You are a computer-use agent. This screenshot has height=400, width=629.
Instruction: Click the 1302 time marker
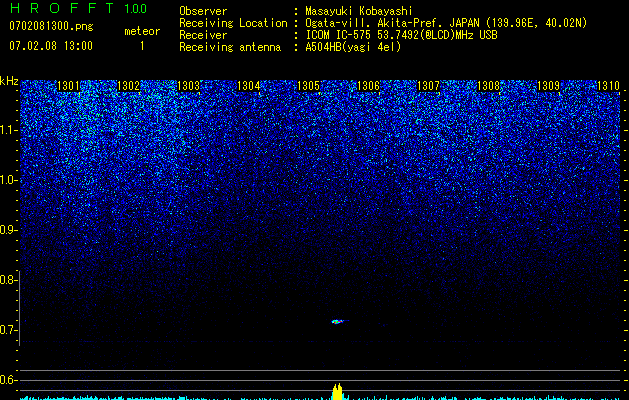pyautogui.click(x=128, y=86)
